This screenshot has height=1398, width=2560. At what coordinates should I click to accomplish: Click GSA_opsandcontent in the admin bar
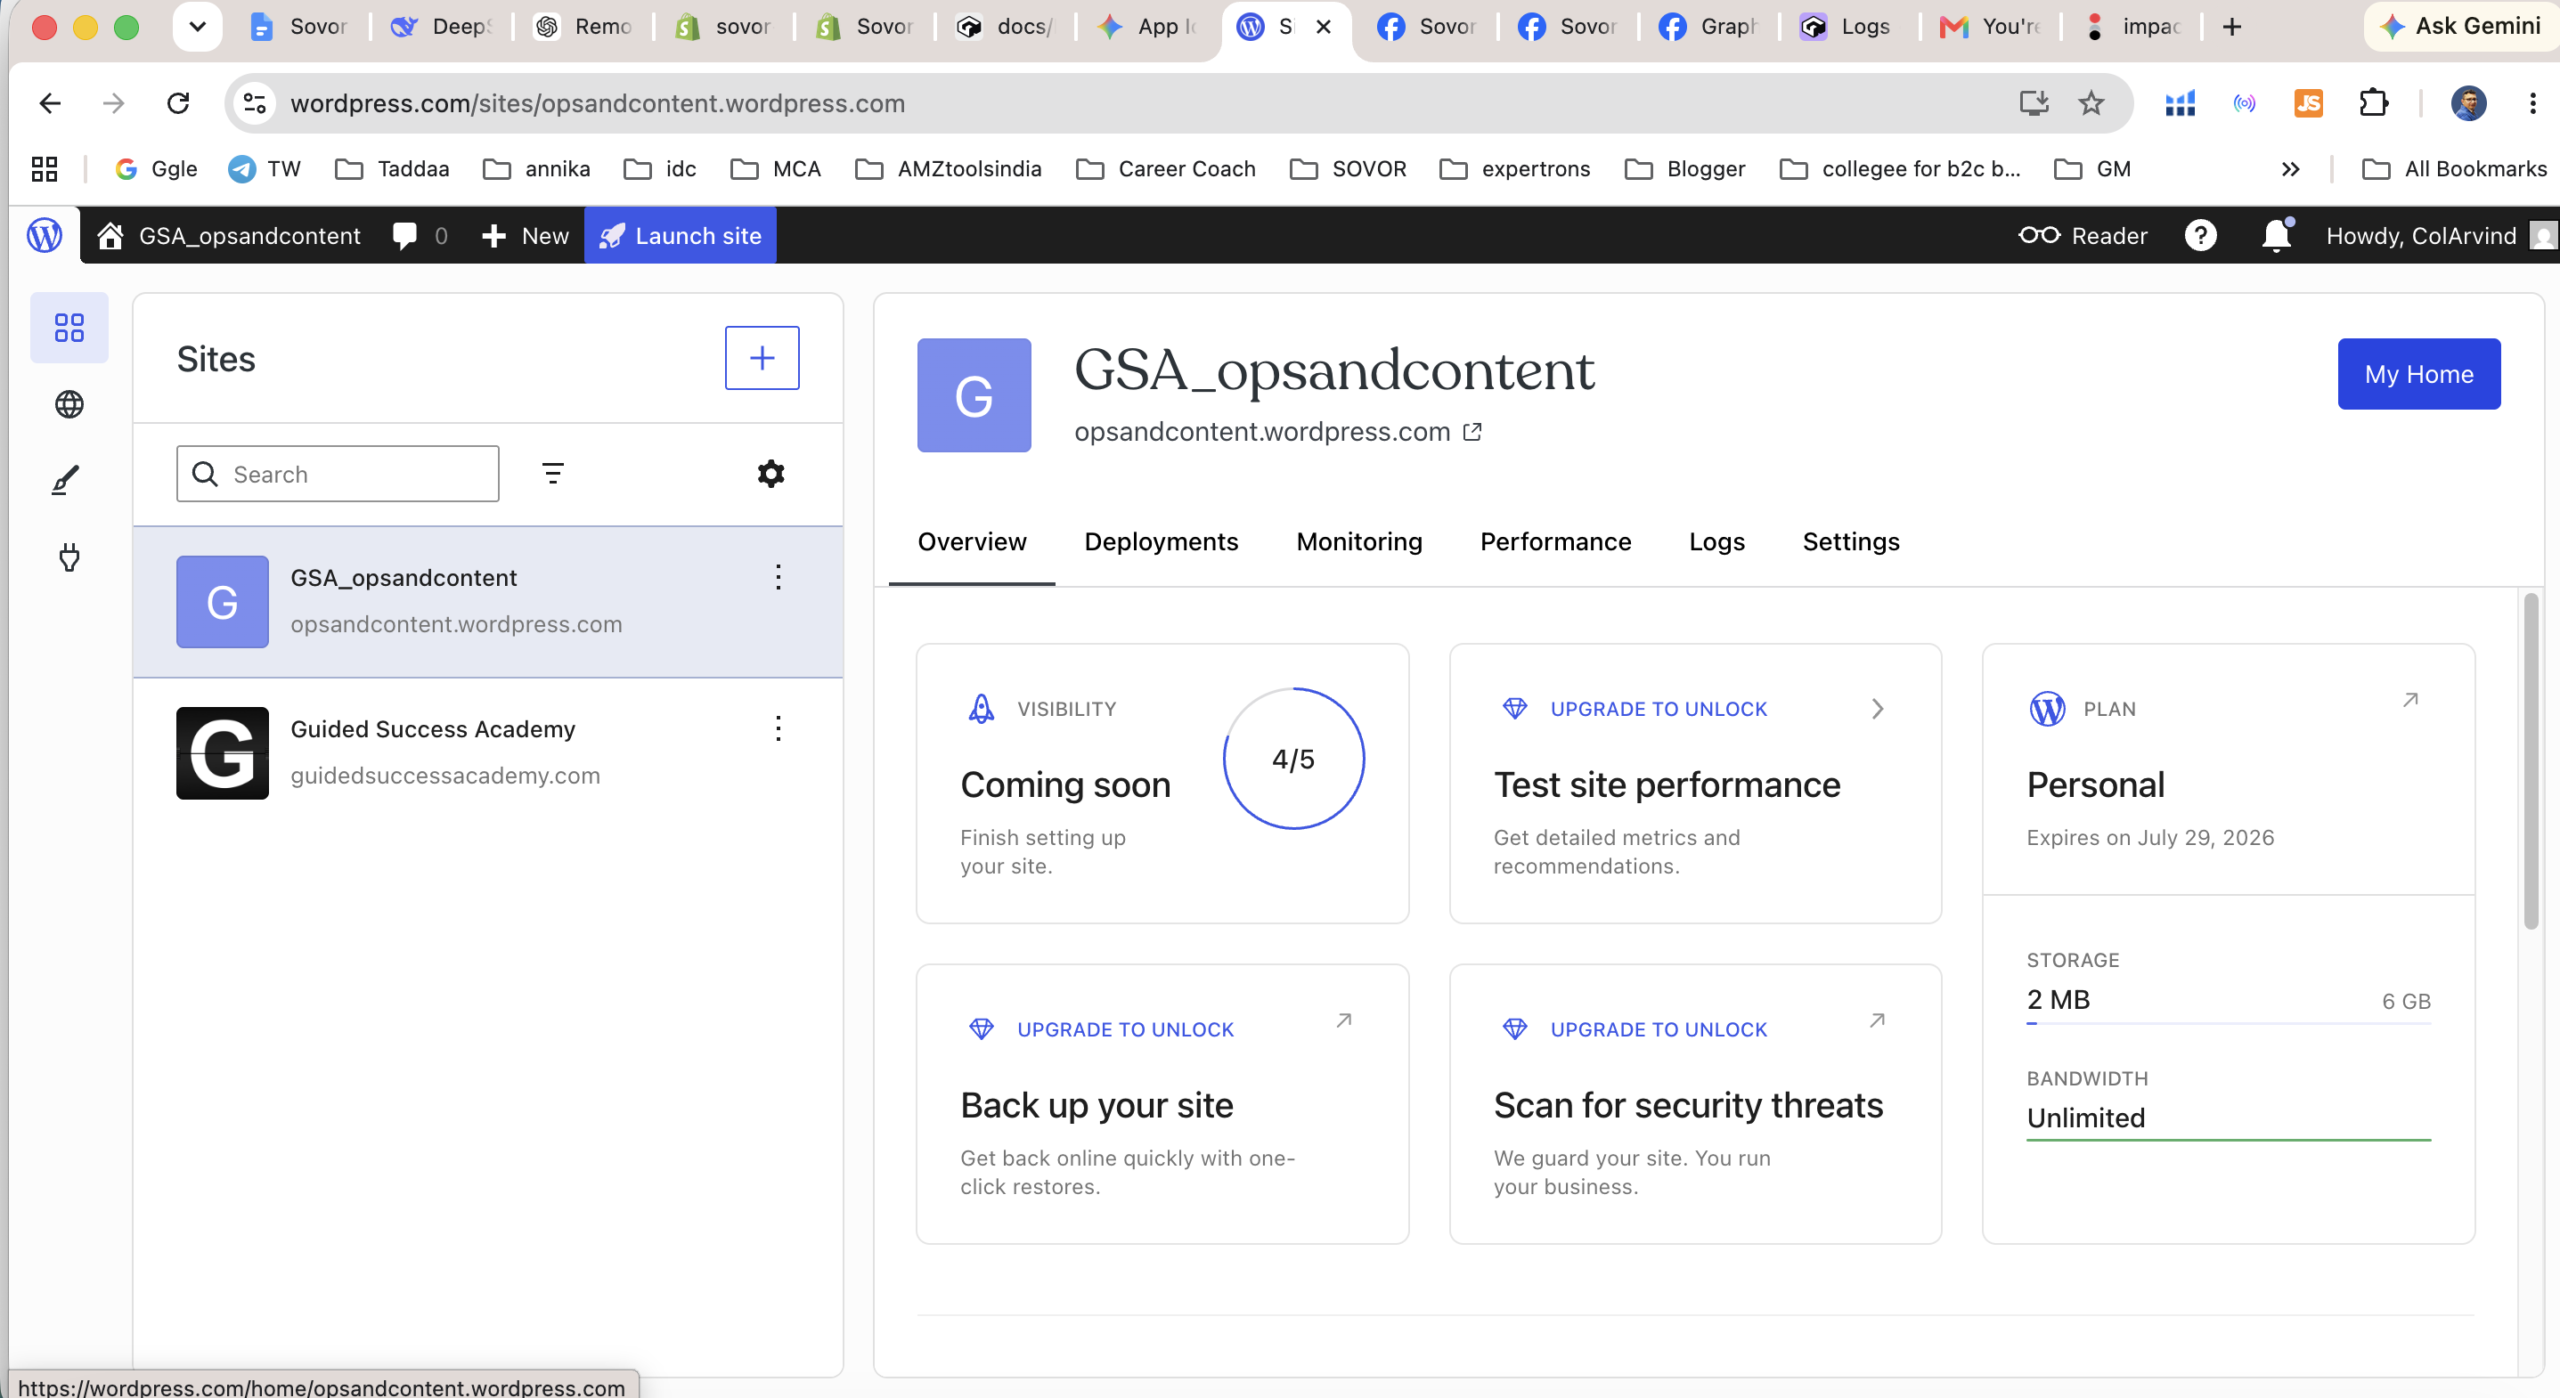pos(229,236)
